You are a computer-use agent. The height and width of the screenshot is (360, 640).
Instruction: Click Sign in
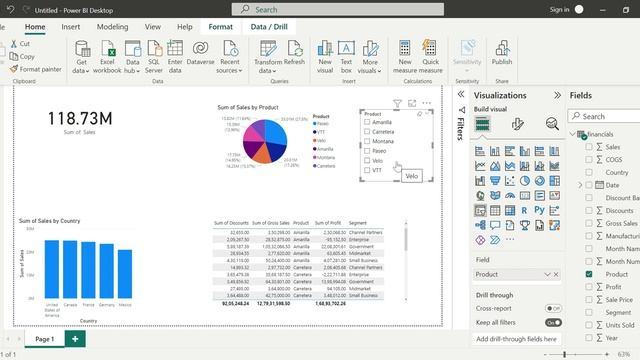click(559, 9)
